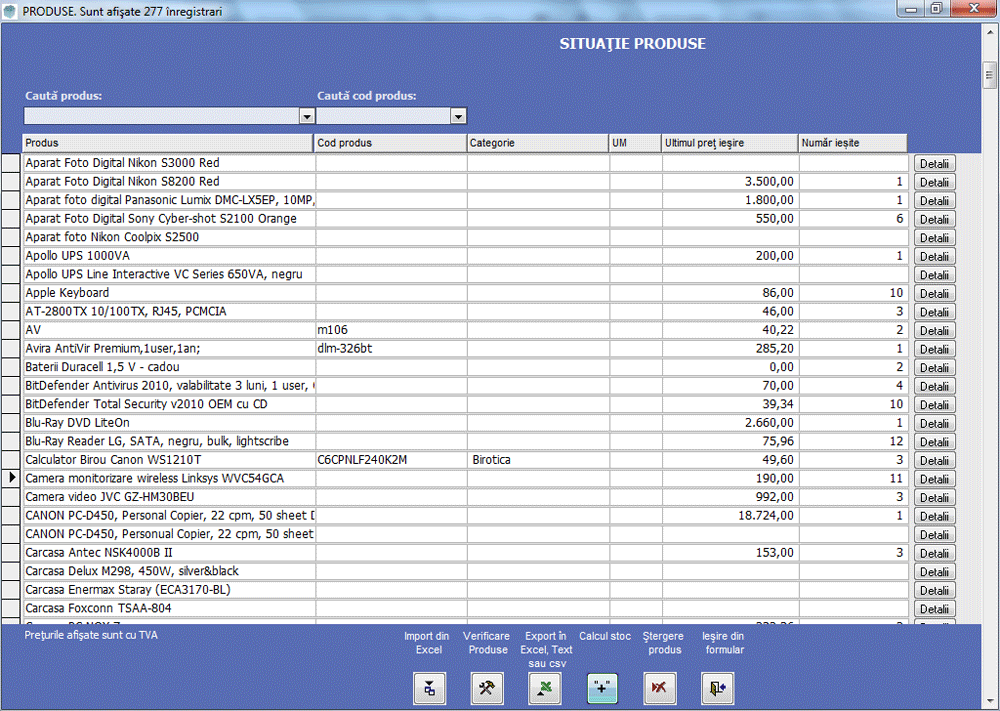Viewport: 1000px width, 711px height.
Task: Click product name CANON PC-D450, Personual Copier
Action: [170, 534]
